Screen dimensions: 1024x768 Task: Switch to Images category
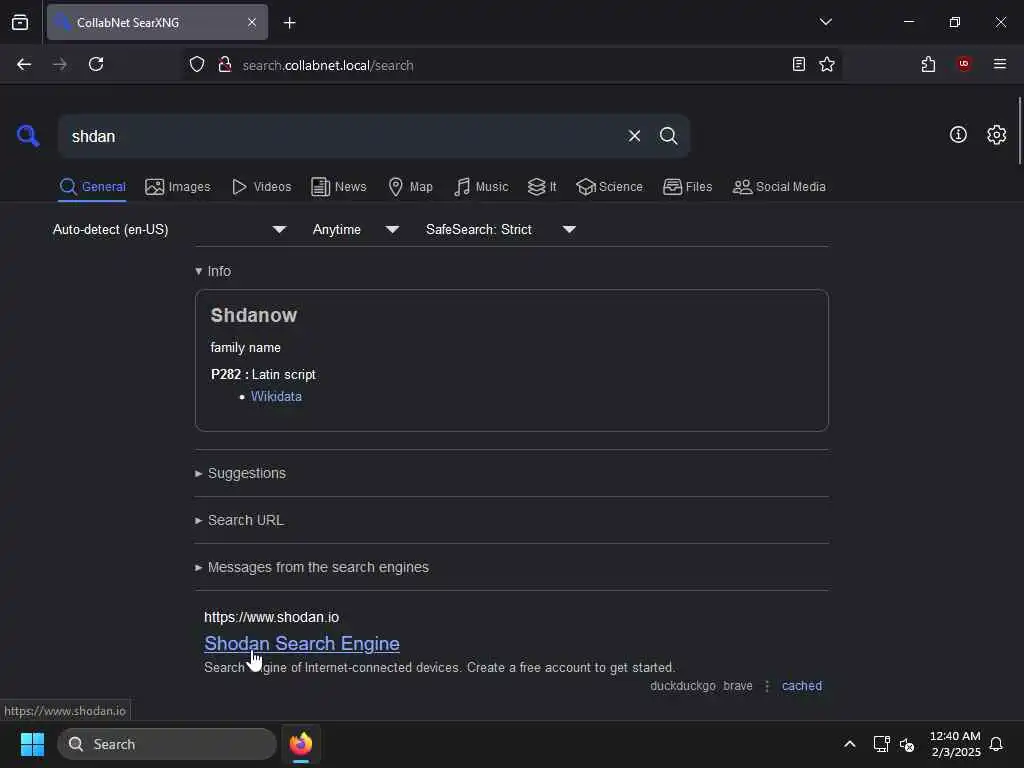(x=178, y=187)
